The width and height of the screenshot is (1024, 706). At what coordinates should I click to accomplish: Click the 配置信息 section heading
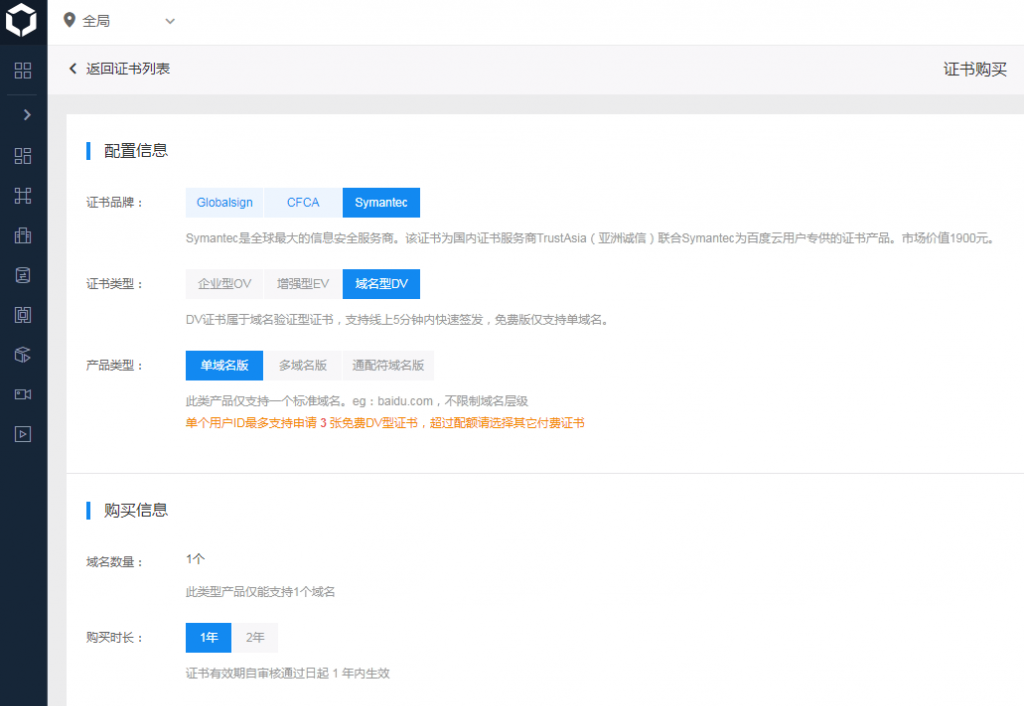(136, 151)
